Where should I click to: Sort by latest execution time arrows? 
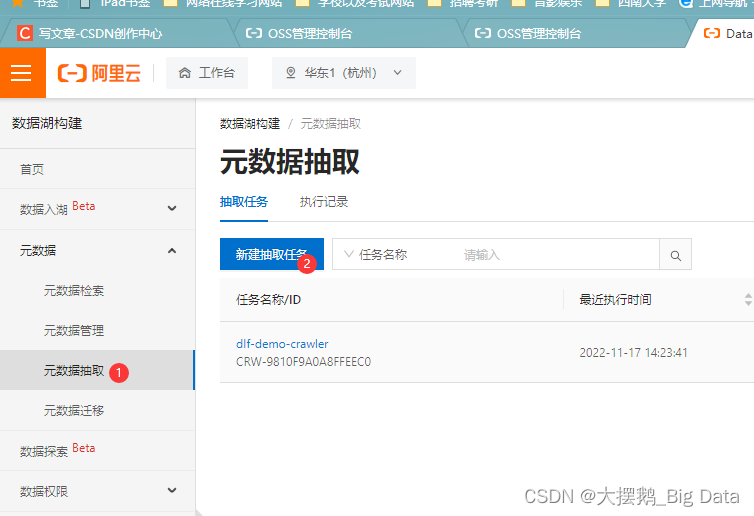coord(748,300)
